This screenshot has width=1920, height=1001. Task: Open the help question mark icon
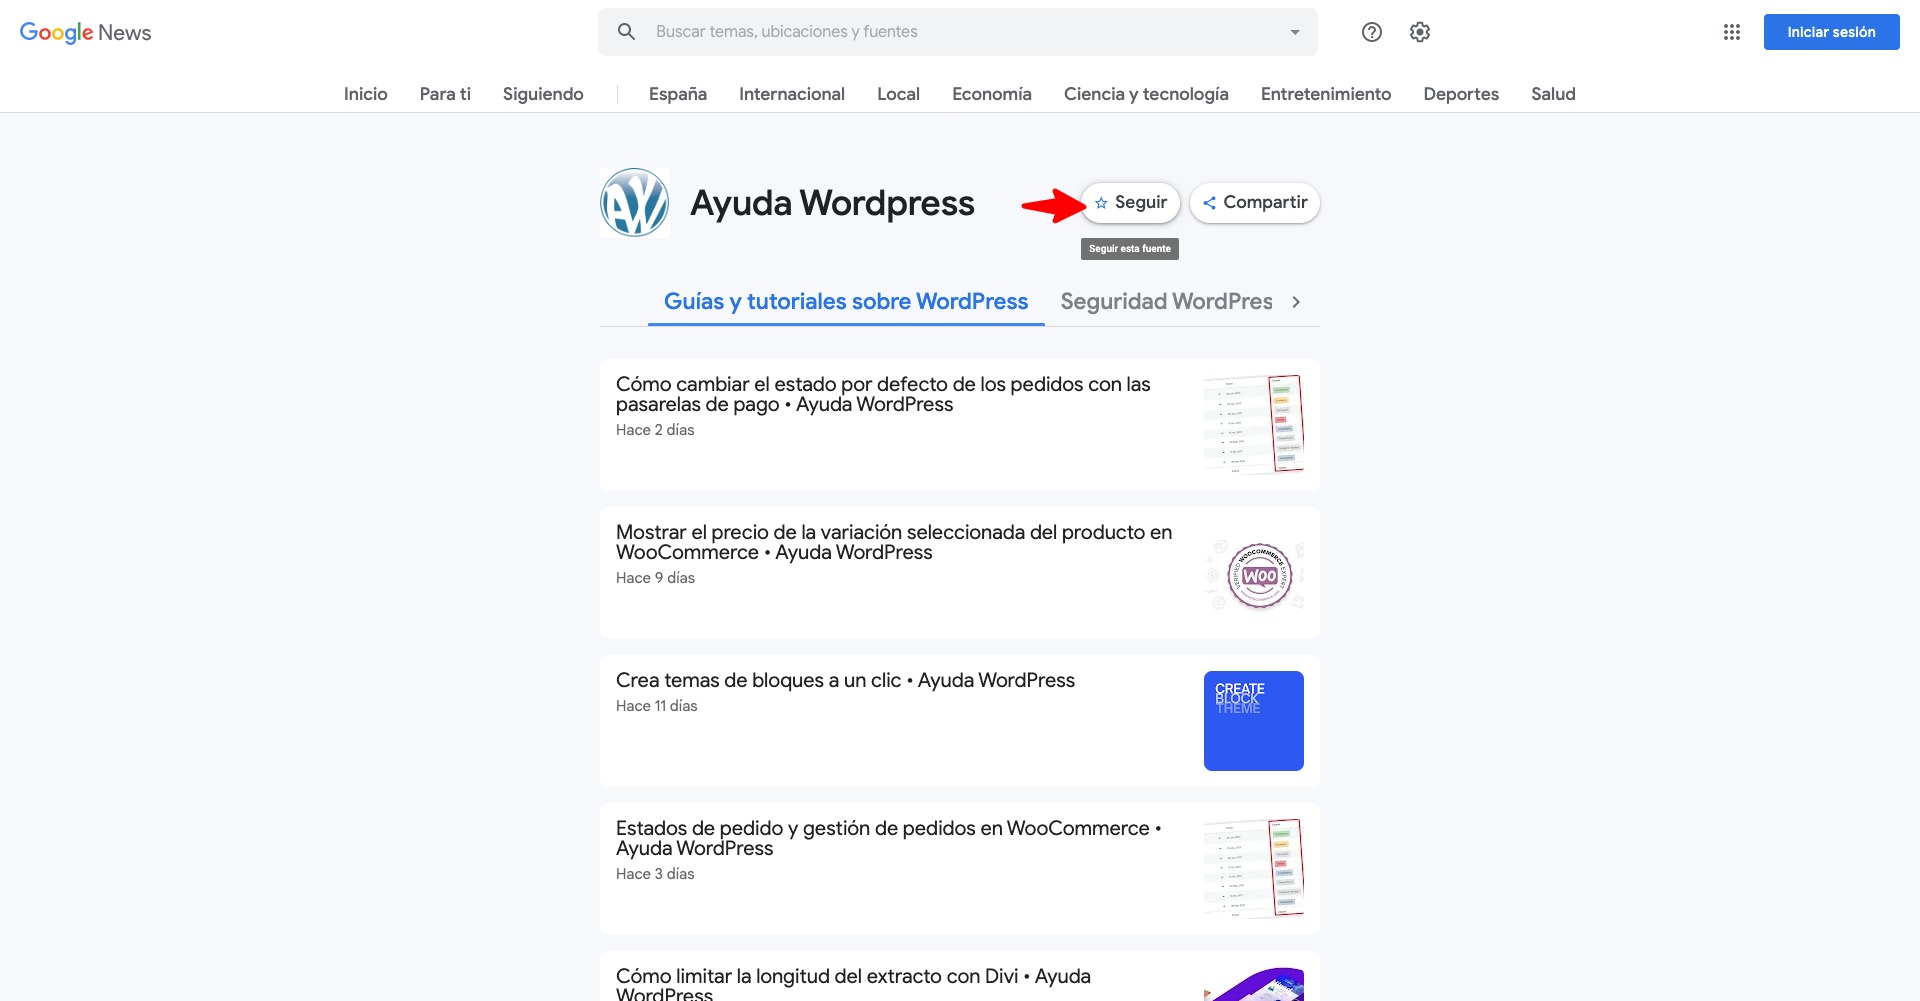[1371, 31]
